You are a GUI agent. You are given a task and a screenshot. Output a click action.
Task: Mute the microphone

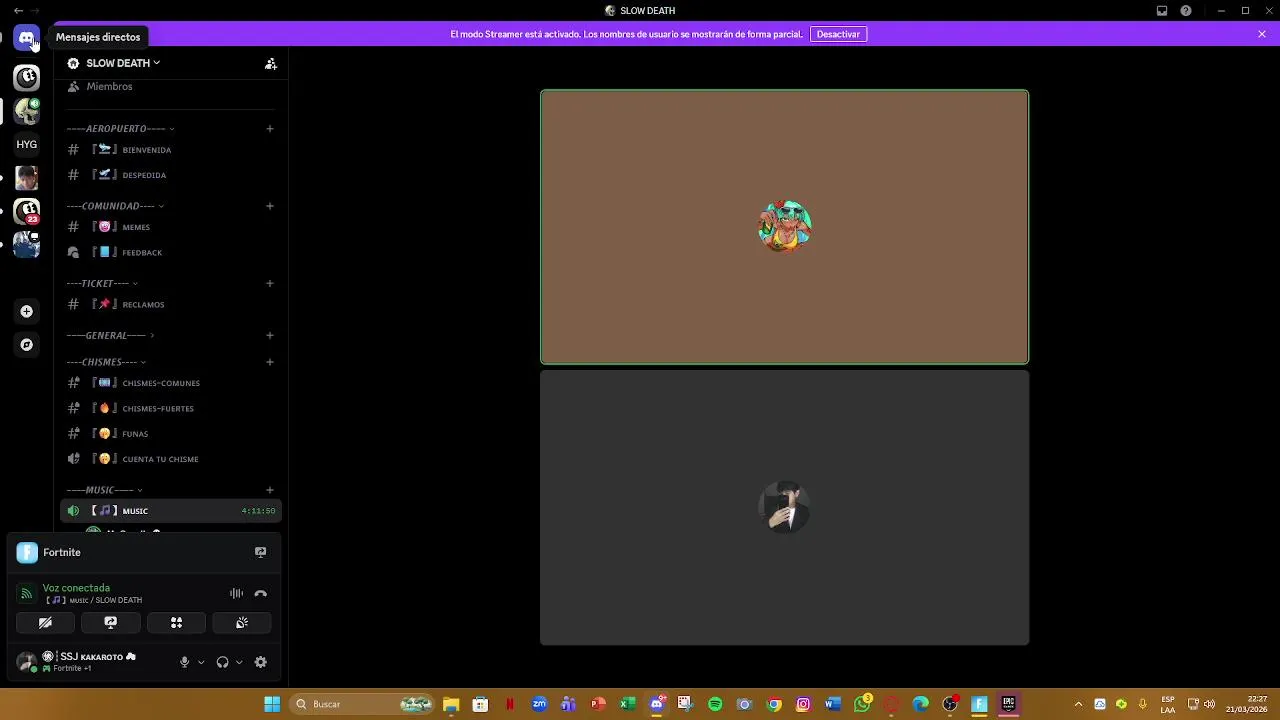tap(184, 662)
